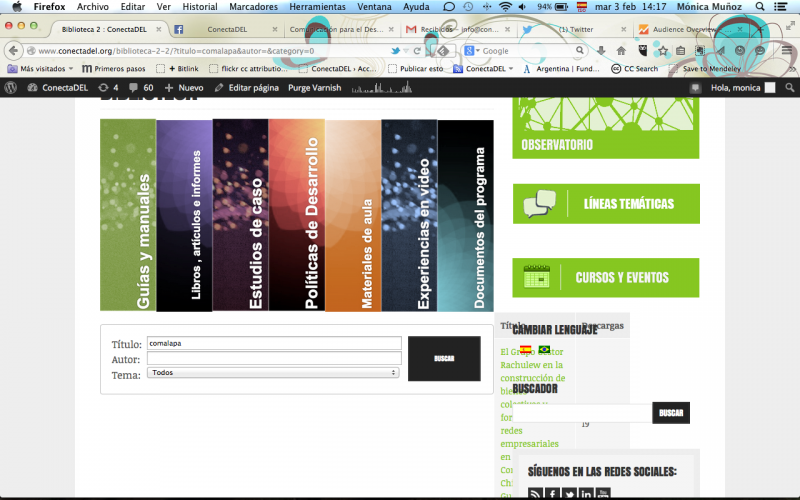
Task: Open the WordPress logo menu in admin bar
Action: coord(11,88)
